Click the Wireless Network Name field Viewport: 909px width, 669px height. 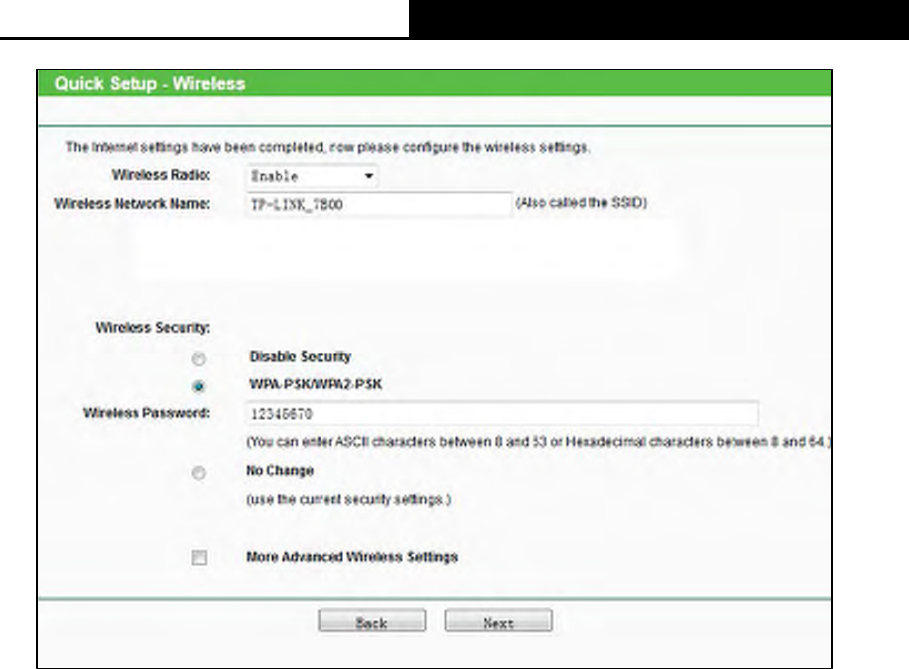tap(380, 204)
